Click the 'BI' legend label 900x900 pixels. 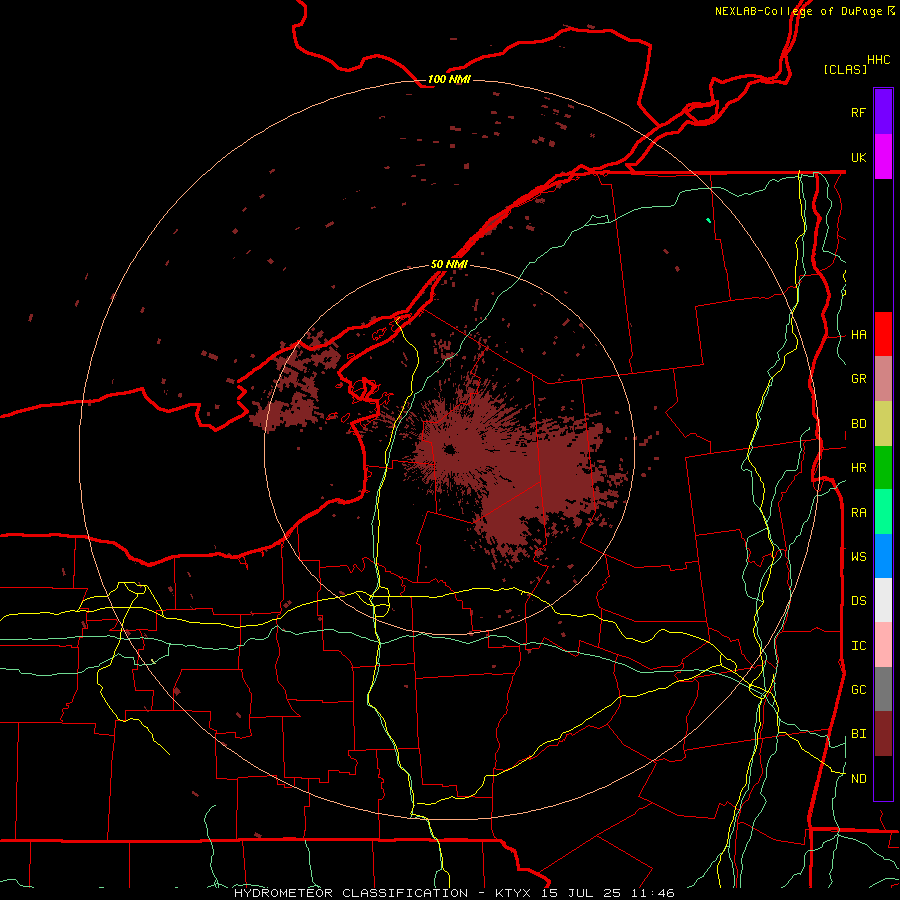pos(858,734)
